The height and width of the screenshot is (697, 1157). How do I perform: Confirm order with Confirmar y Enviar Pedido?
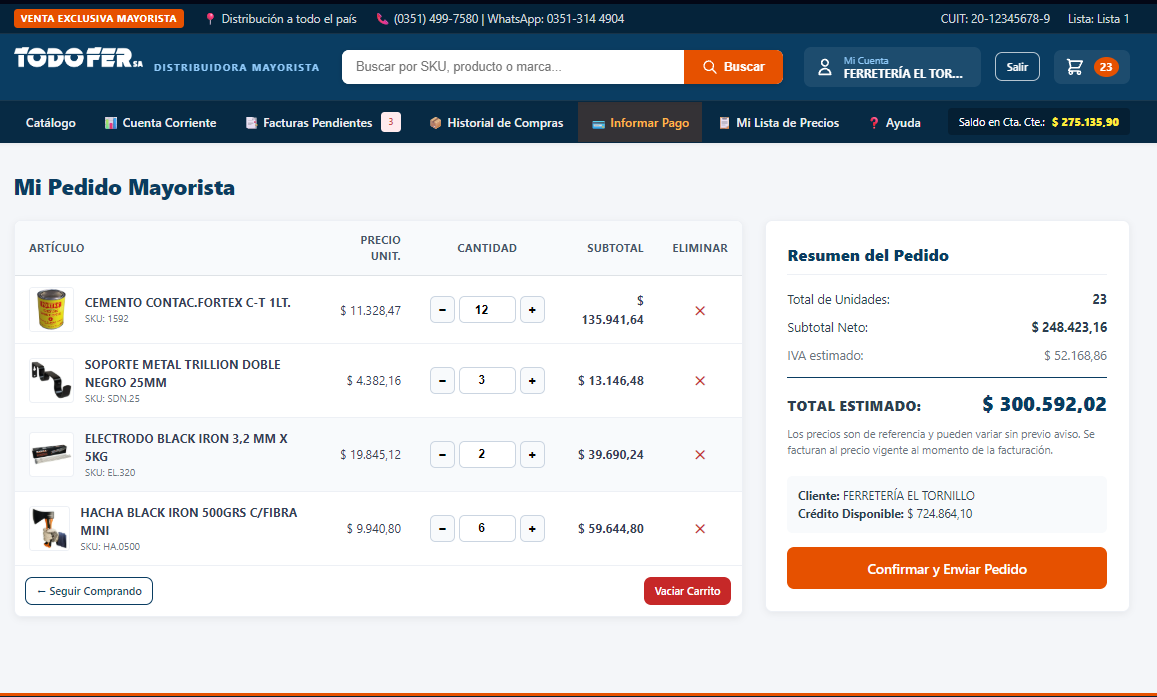click(x=947, y=568)
